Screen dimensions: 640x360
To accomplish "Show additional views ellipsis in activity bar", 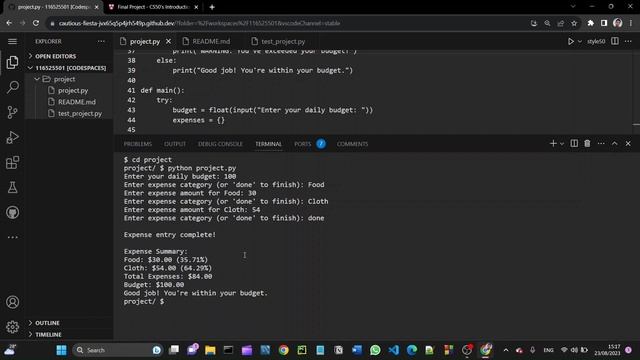I will 13,237.
